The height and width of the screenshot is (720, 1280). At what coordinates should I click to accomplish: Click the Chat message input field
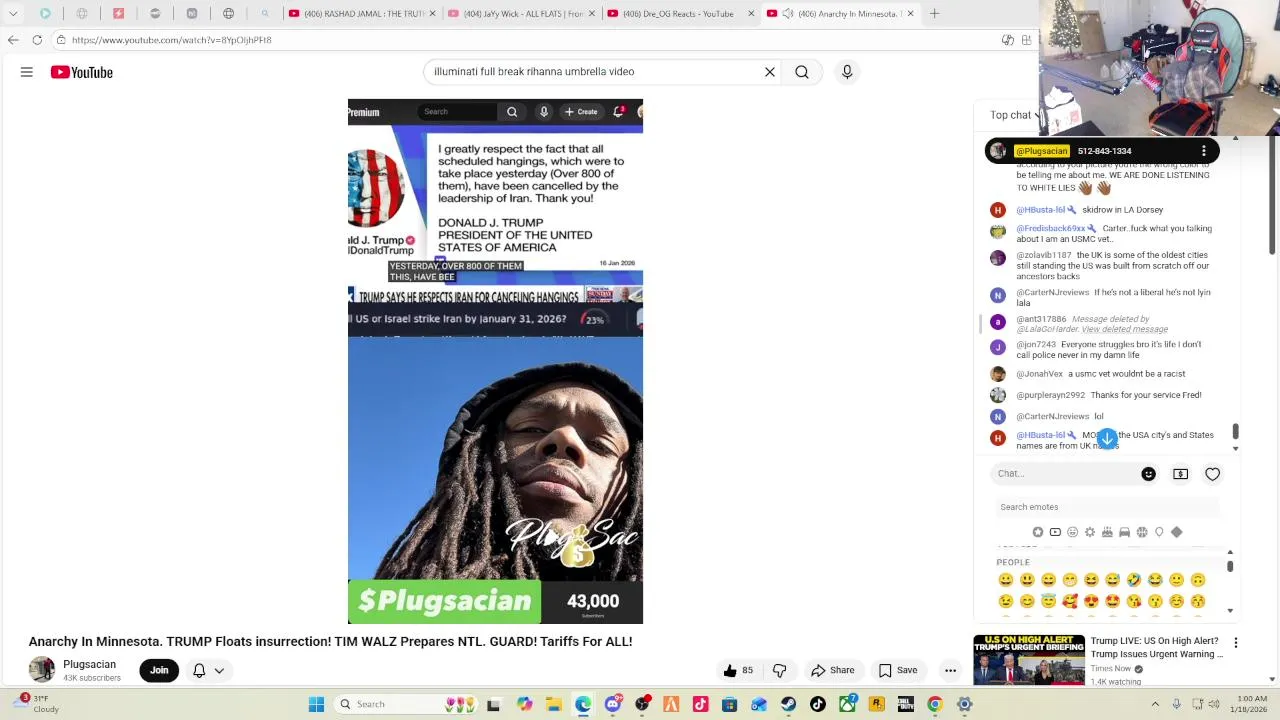coord(1065,474)
